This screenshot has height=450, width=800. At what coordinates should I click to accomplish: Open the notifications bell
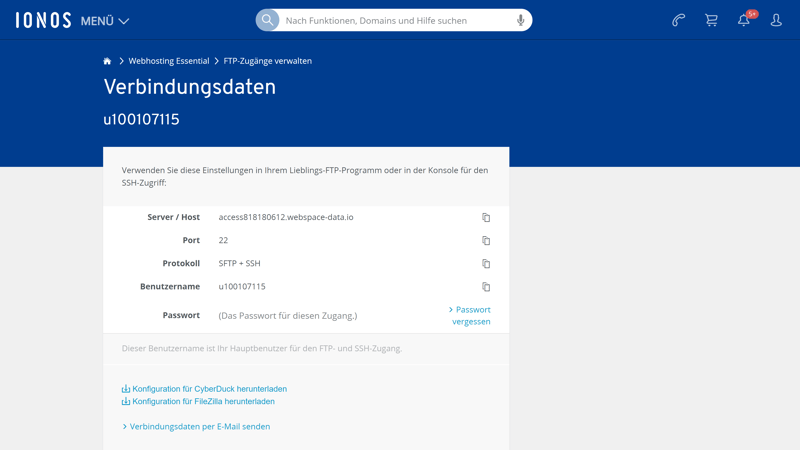click(744, 20)
